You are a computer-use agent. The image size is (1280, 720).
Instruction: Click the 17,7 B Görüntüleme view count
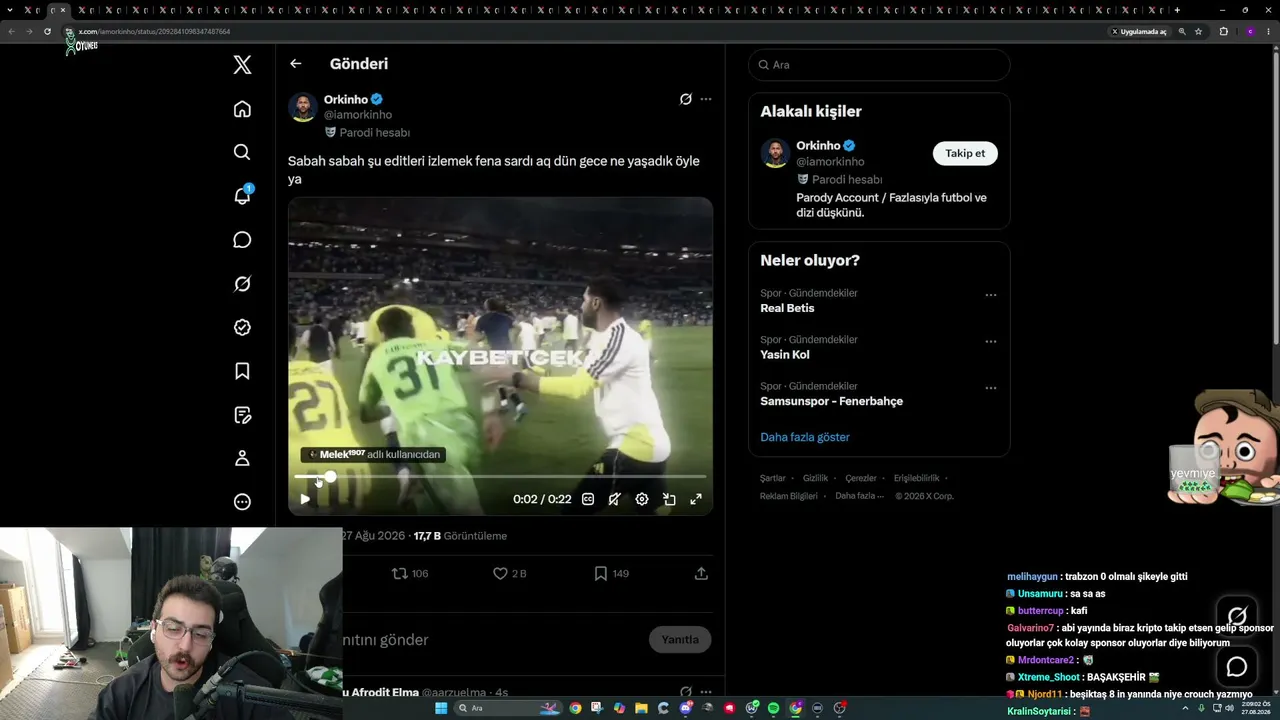coord(460,536)
